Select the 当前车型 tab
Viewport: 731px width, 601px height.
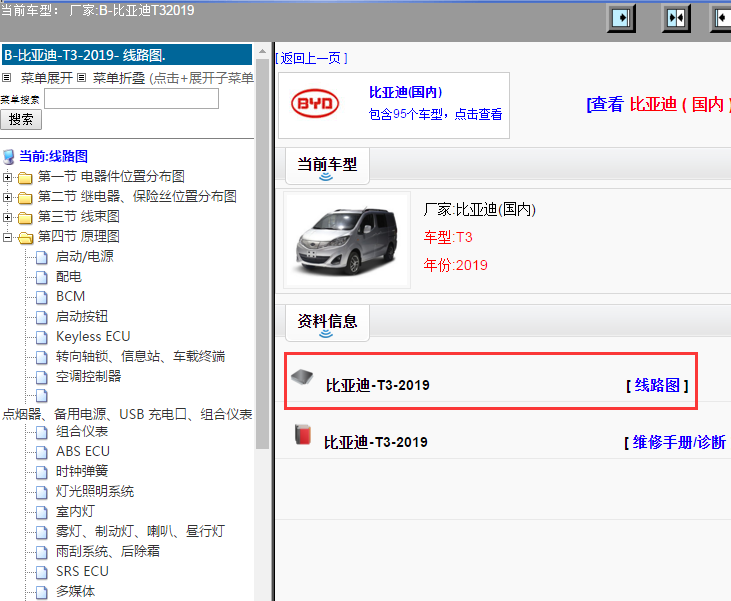(327, 165)
